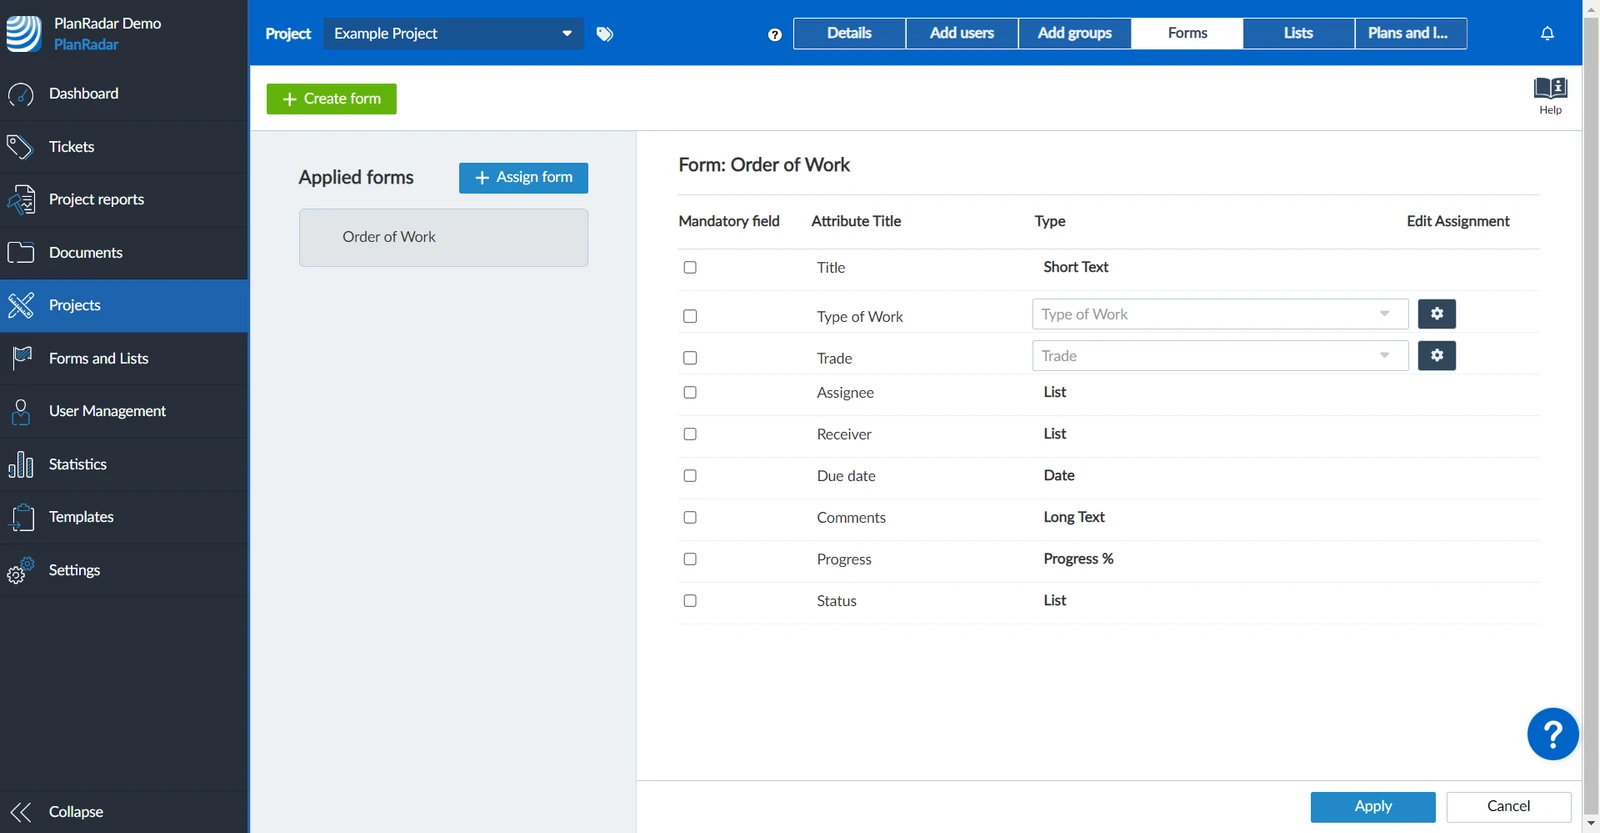Switch to the Add users tab
1600x833 pixels.
pos(962,33)
